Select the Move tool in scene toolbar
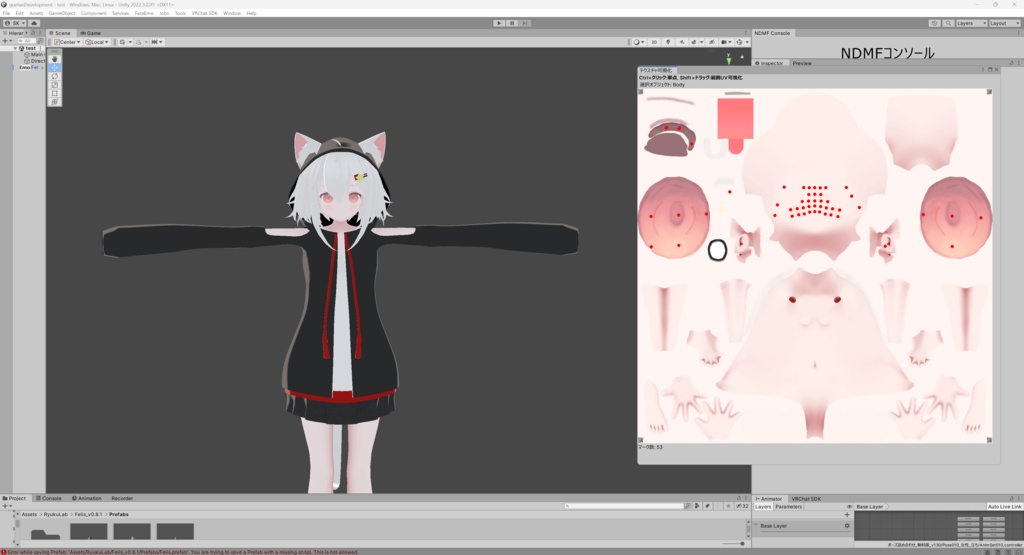Image resolution: width=1024 pixels, height=555 pixels. point(55,67)
